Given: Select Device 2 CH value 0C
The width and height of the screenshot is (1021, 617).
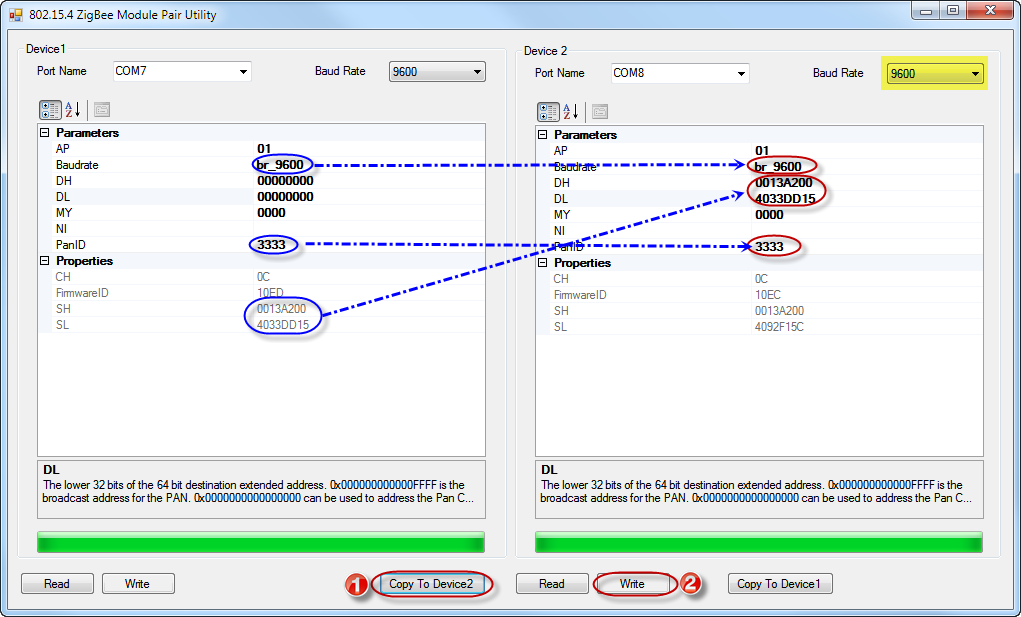Looking at the screenshot, I should 761,279.
